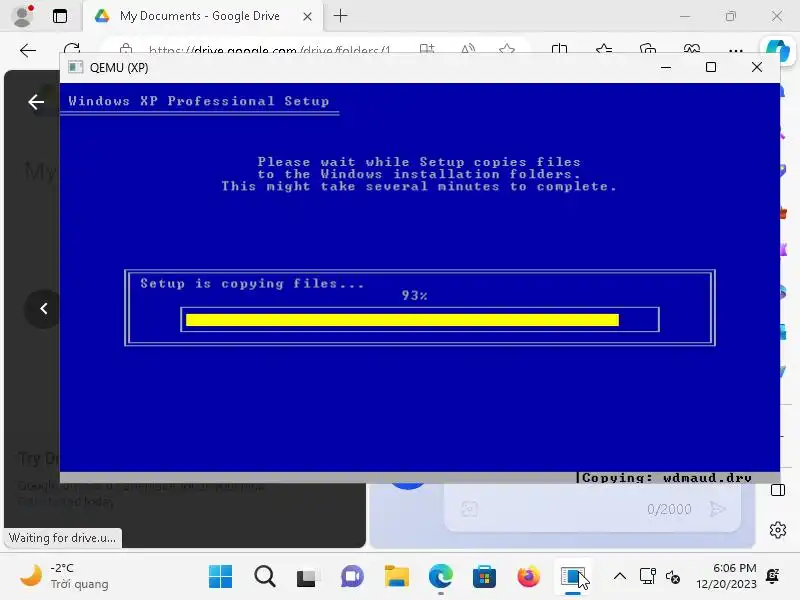Open taskbar Search
800x600 pixels.
pyautogui.click(x=264, y=577)
